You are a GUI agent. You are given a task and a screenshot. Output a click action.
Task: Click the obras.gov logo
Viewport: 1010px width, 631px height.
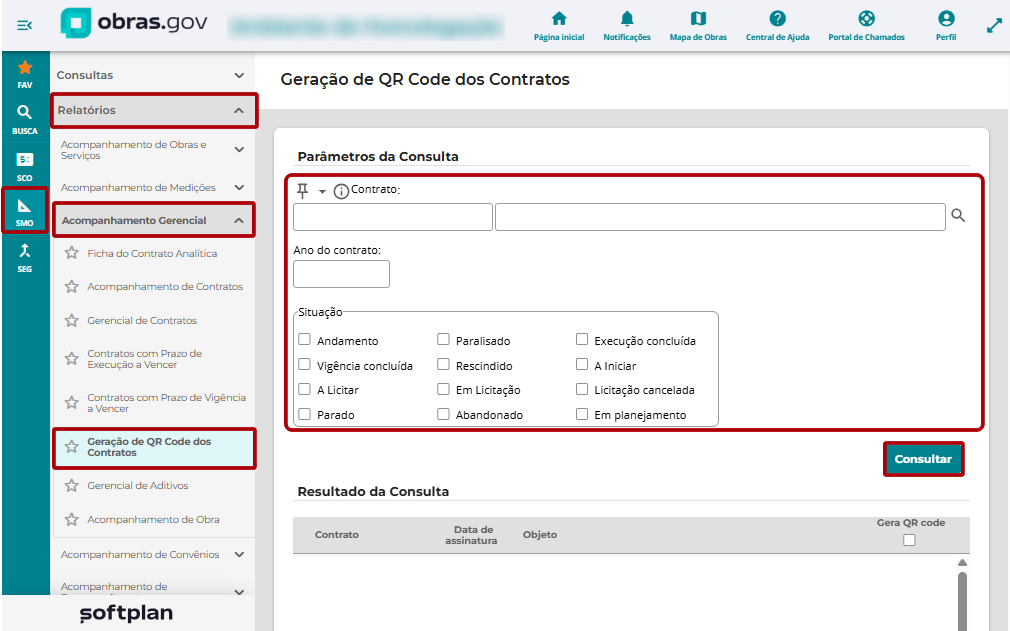click(x=134, y=23)
